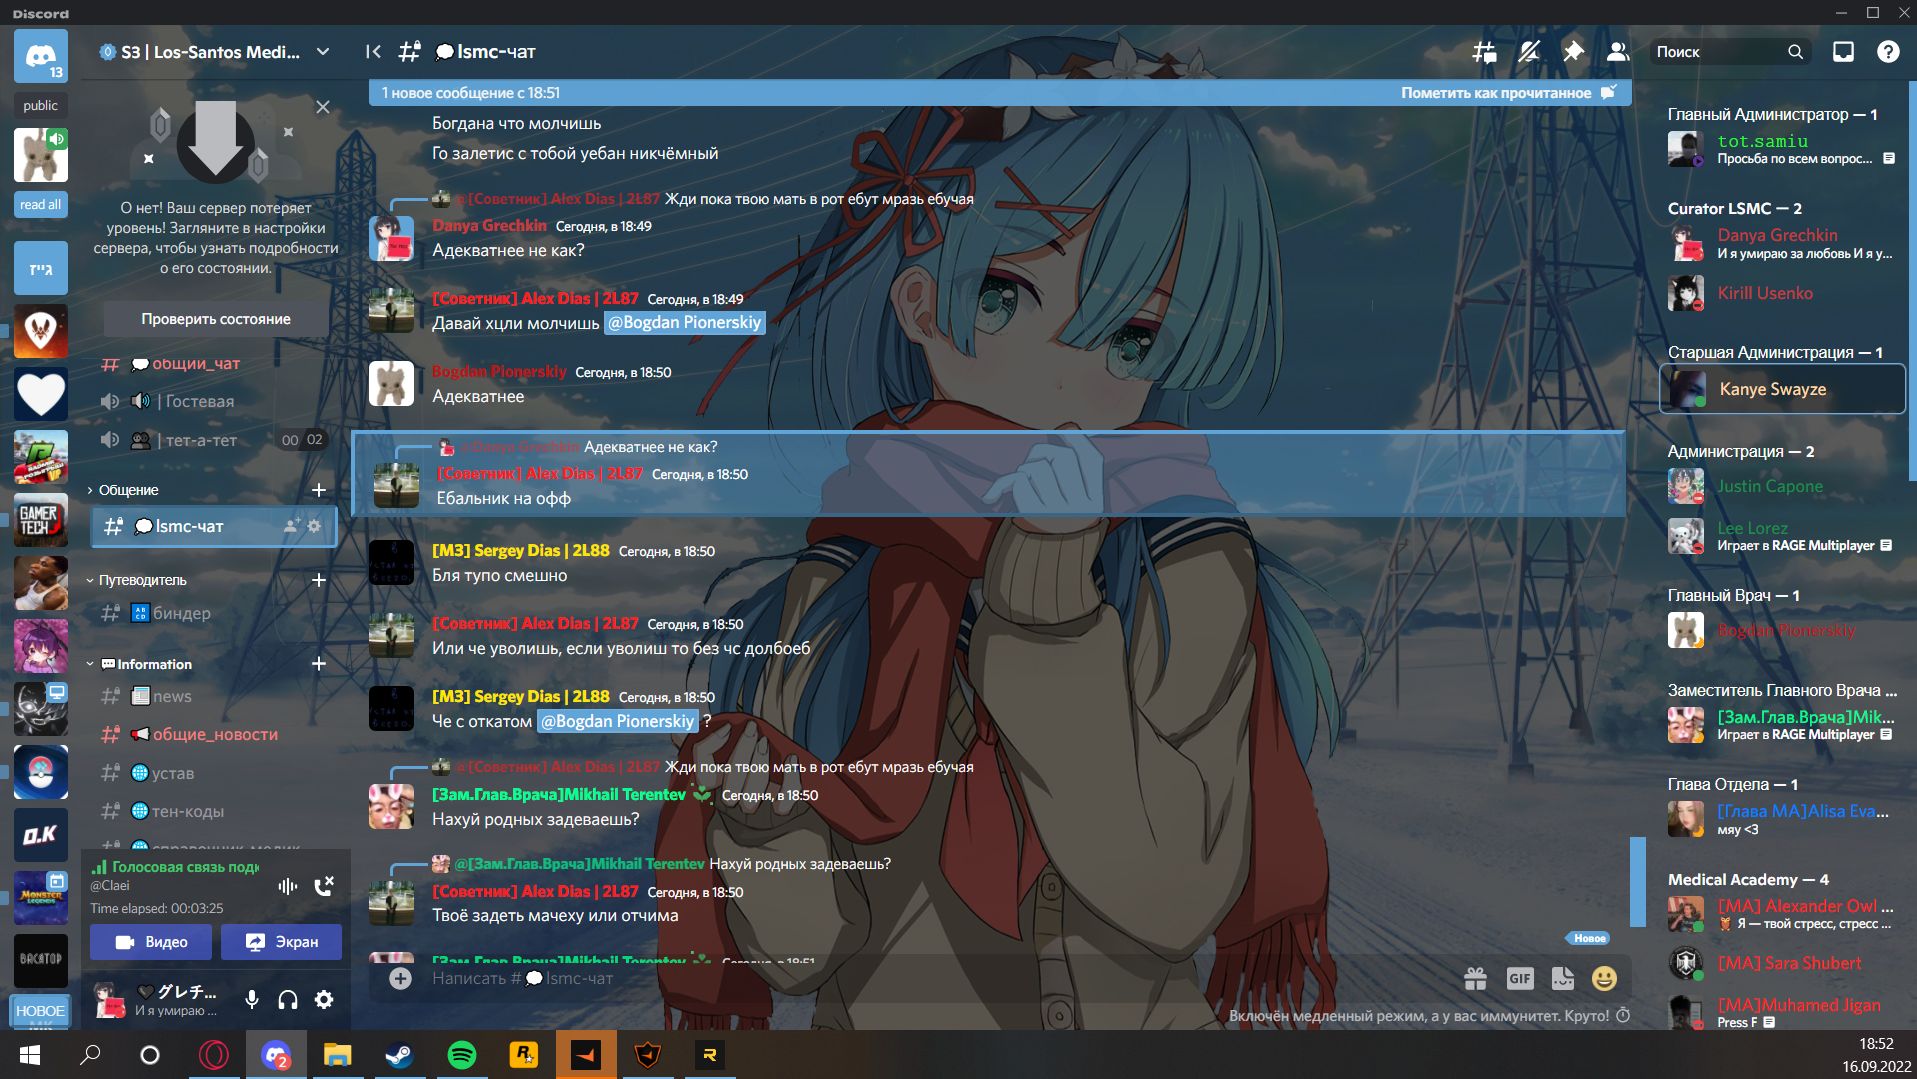Screen dimensions: 1917x1079
Task: Click Видео button to turn camera on
Action: pos(151,942)
